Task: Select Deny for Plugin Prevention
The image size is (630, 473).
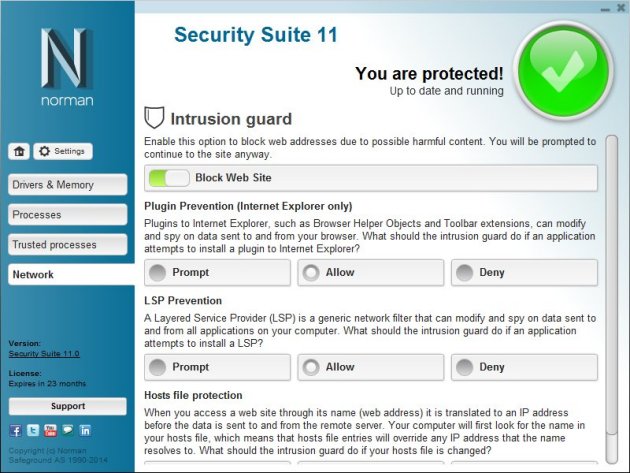Action: (x=524, y=272)
